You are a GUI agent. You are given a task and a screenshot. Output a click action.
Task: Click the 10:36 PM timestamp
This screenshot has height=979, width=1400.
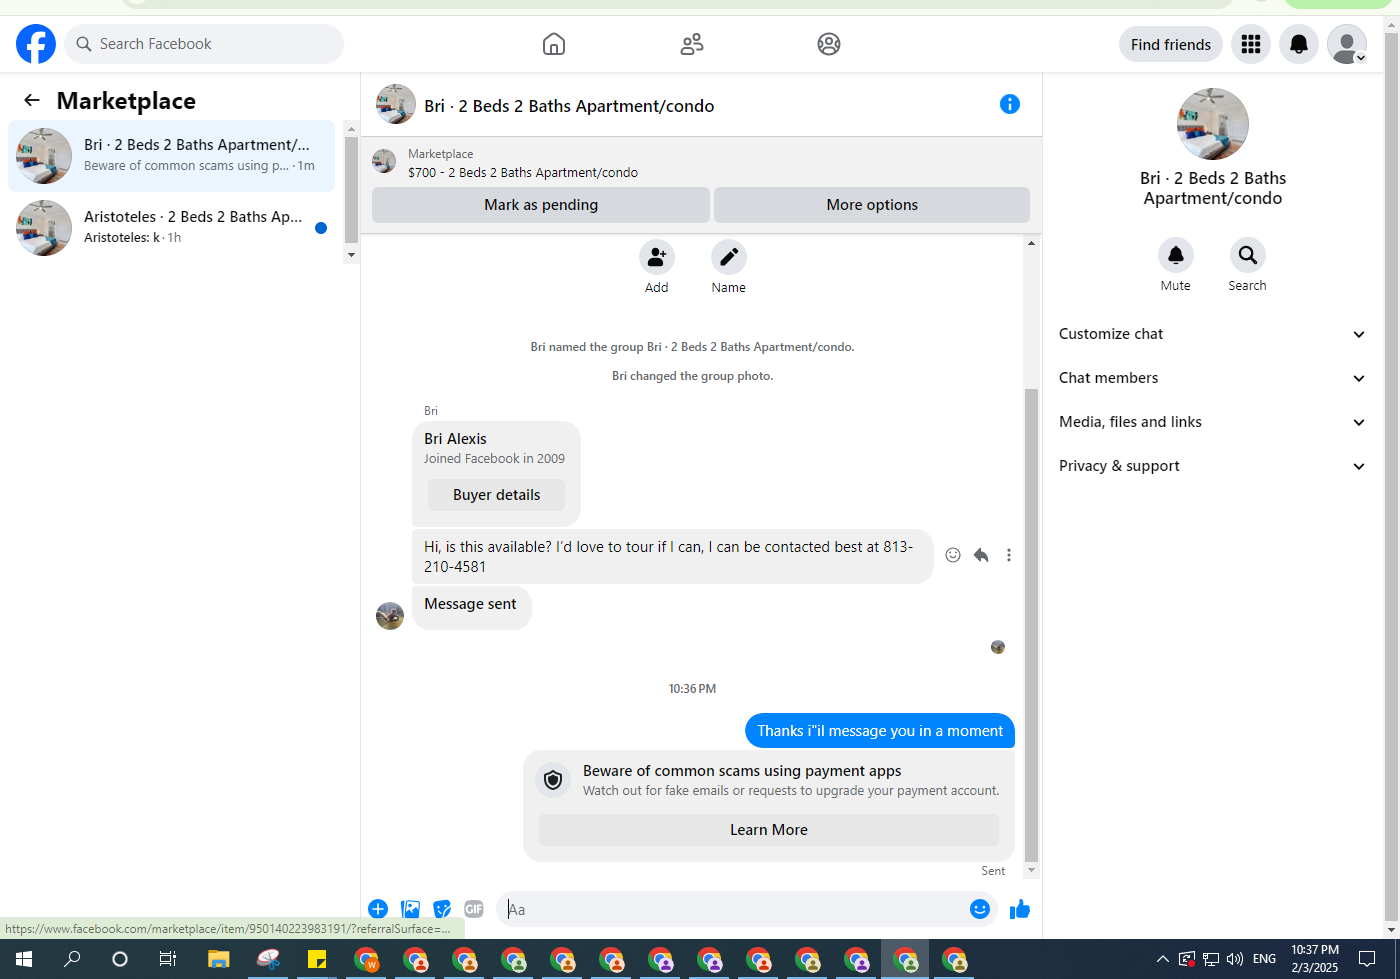point(692,689)
